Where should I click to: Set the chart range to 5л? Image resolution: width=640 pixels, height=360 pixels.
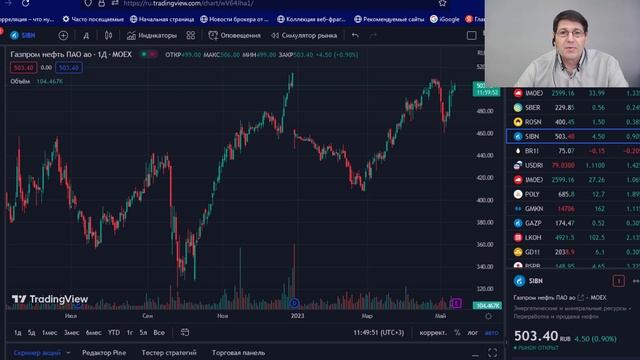coord(143,333)
